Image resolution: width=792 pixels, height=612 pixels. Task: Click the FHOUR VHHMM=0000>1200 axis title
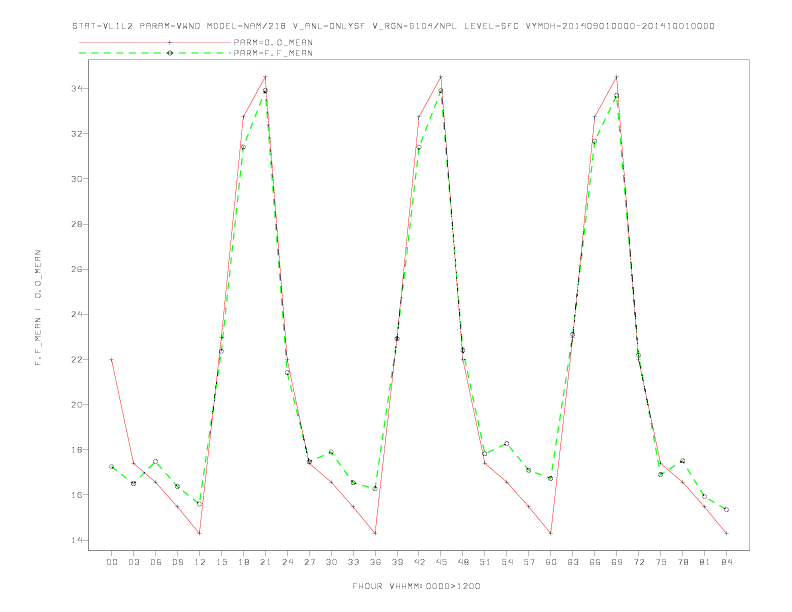pos(416,586)
